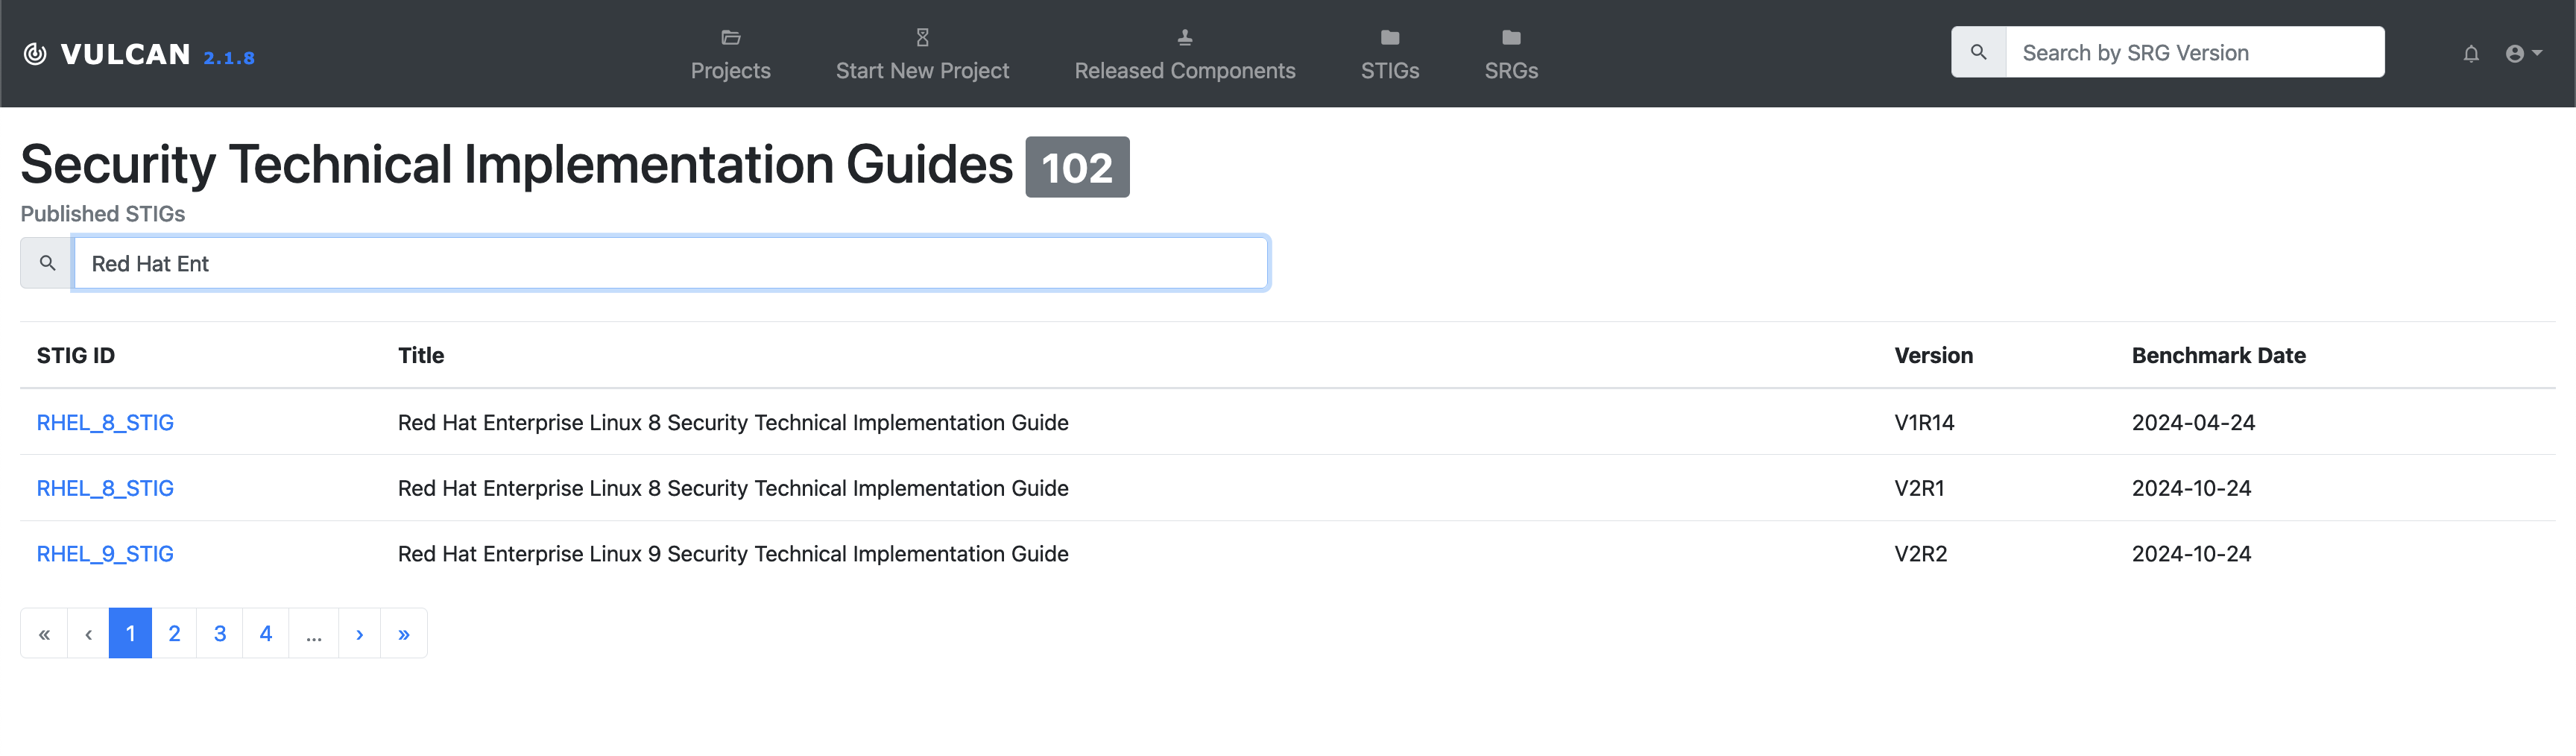Open the user account dropdown menu
The image size is (2576, 756).
tap(2523, 54)
